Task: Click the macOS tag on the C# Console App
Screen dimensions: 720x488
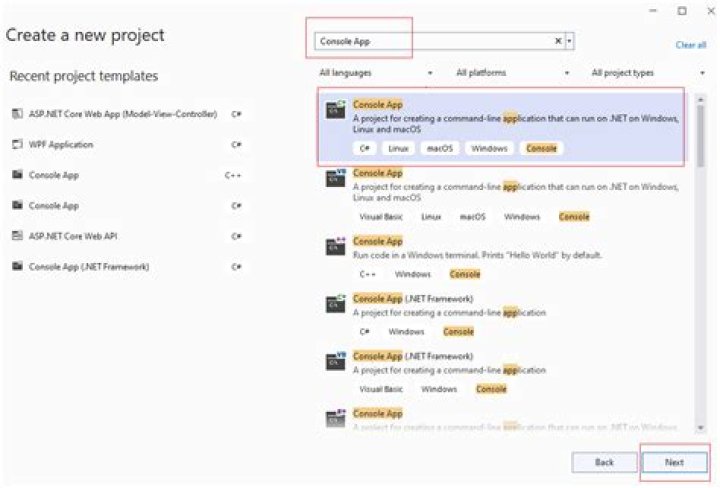Action: click(x=439, y=148)
